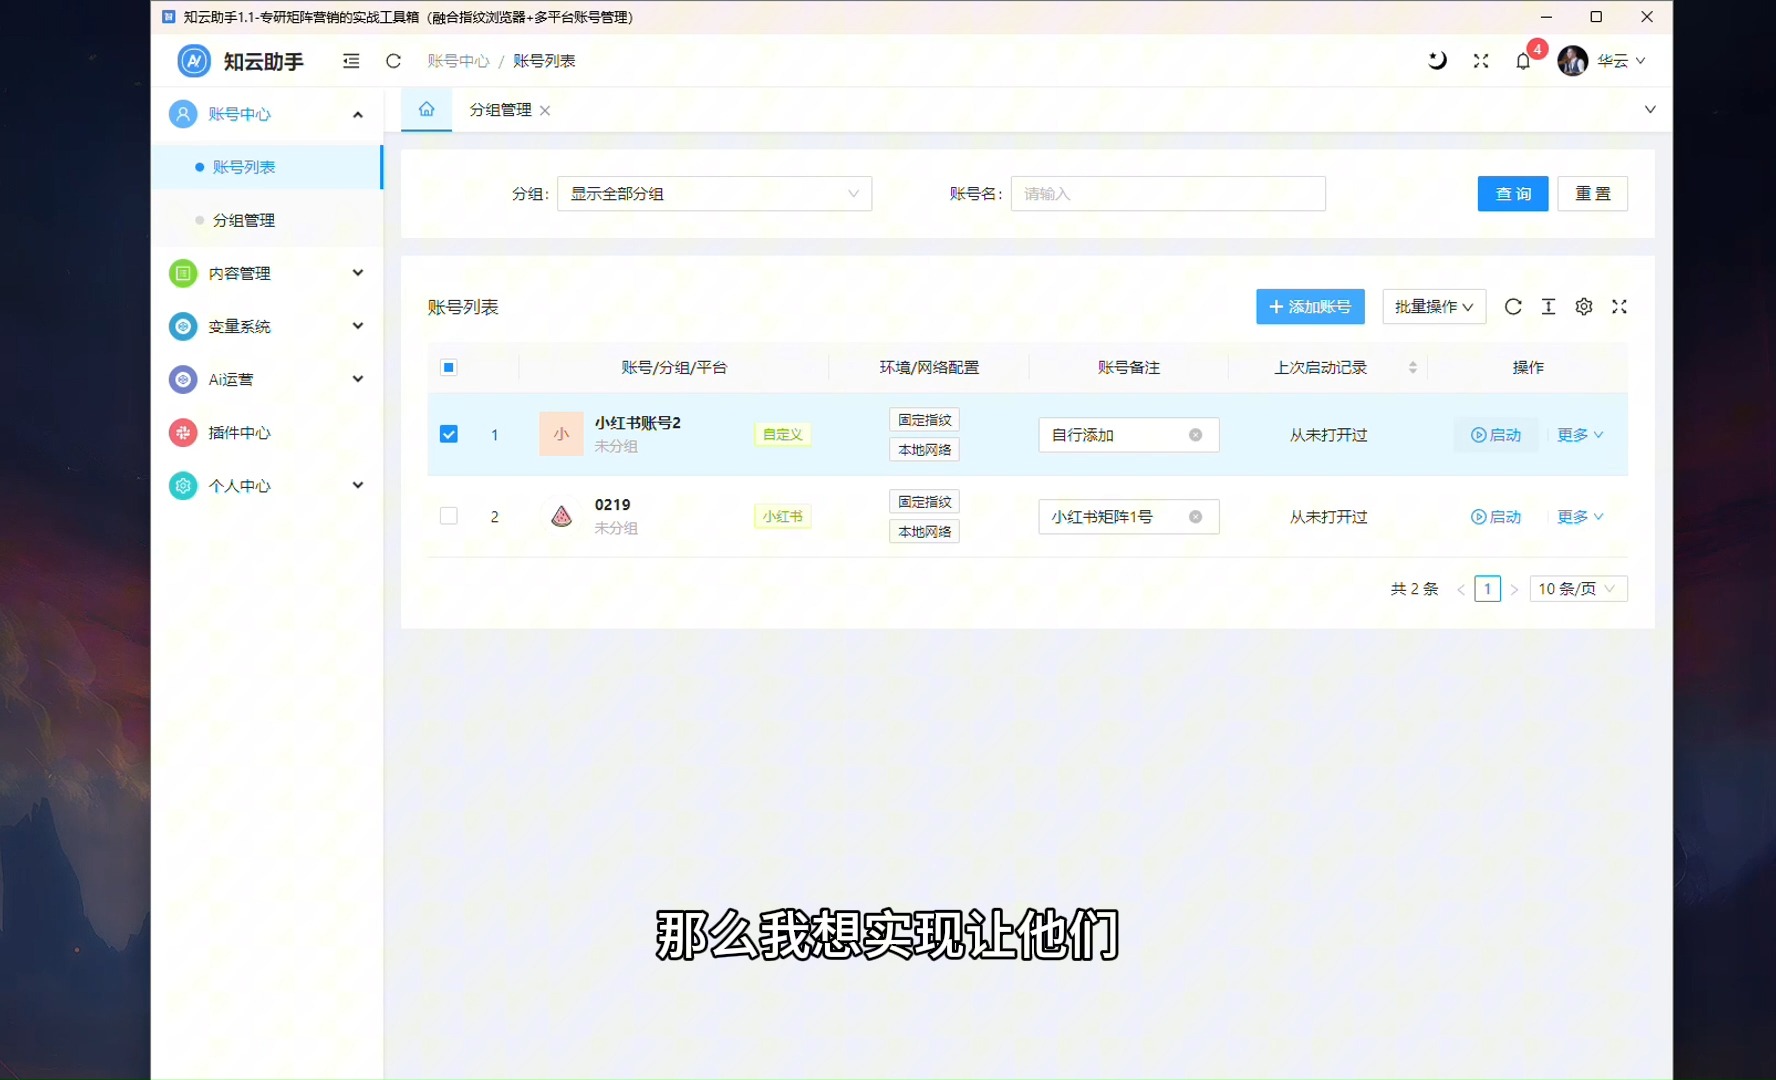
Task: Click 本地网络 tag for 0219
Action: [924, 532]
